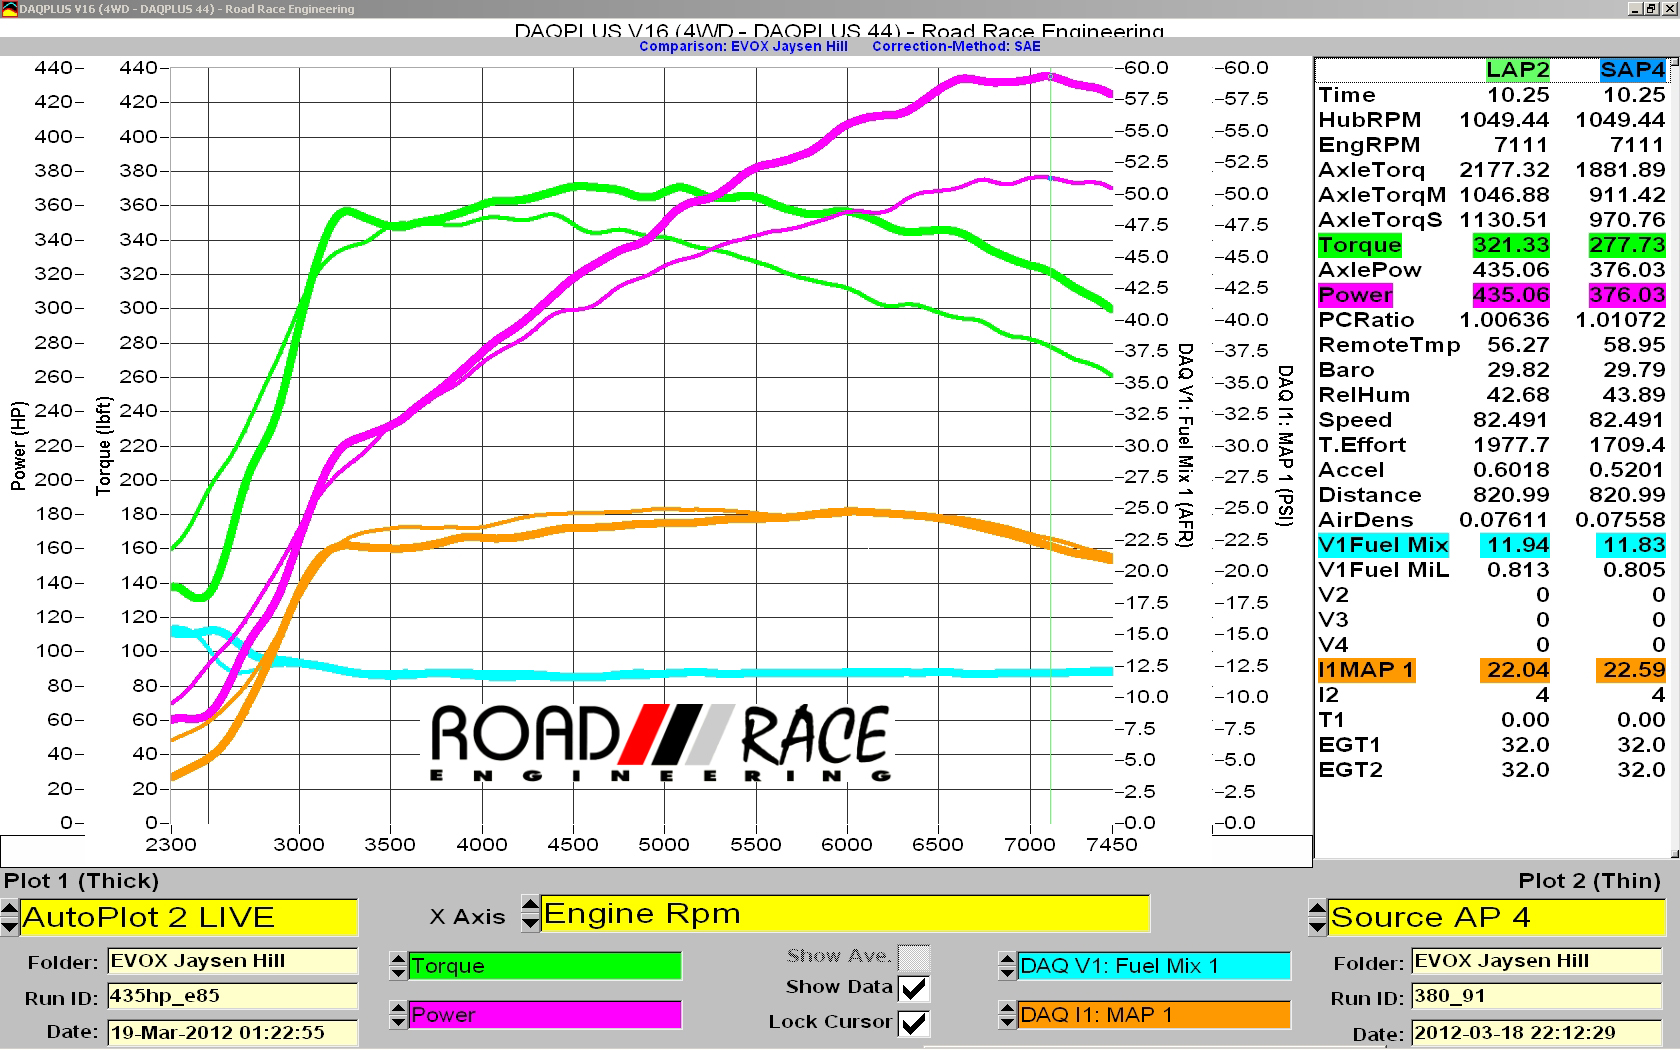Open the green Torque channel selector

pyautogui.click(x=545, y=966)
